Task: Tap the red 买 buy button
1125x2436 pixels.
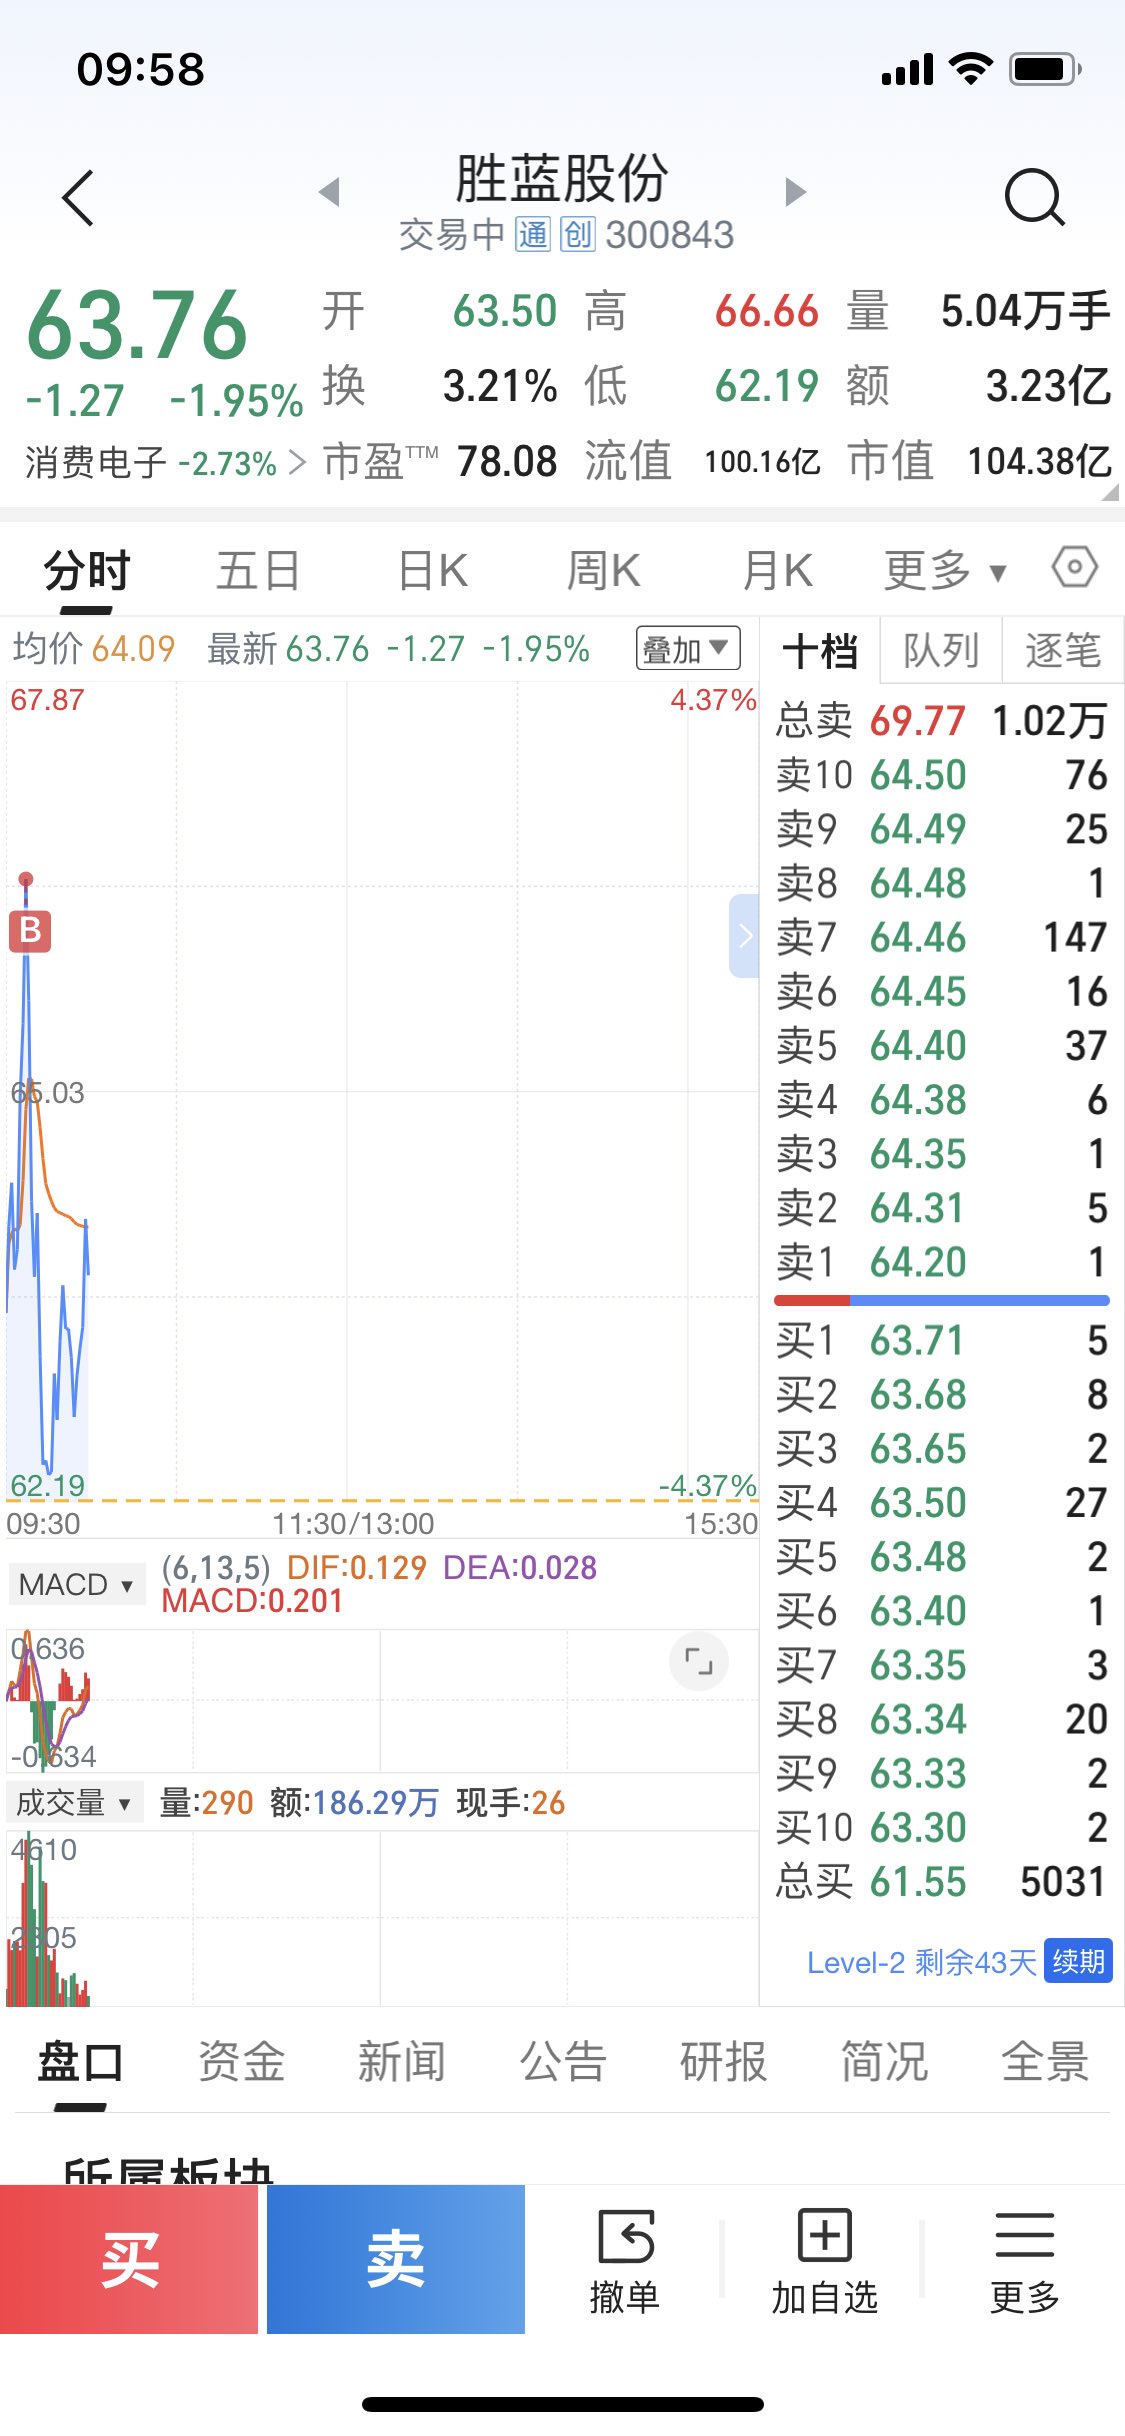Action: click(129, 2260)
